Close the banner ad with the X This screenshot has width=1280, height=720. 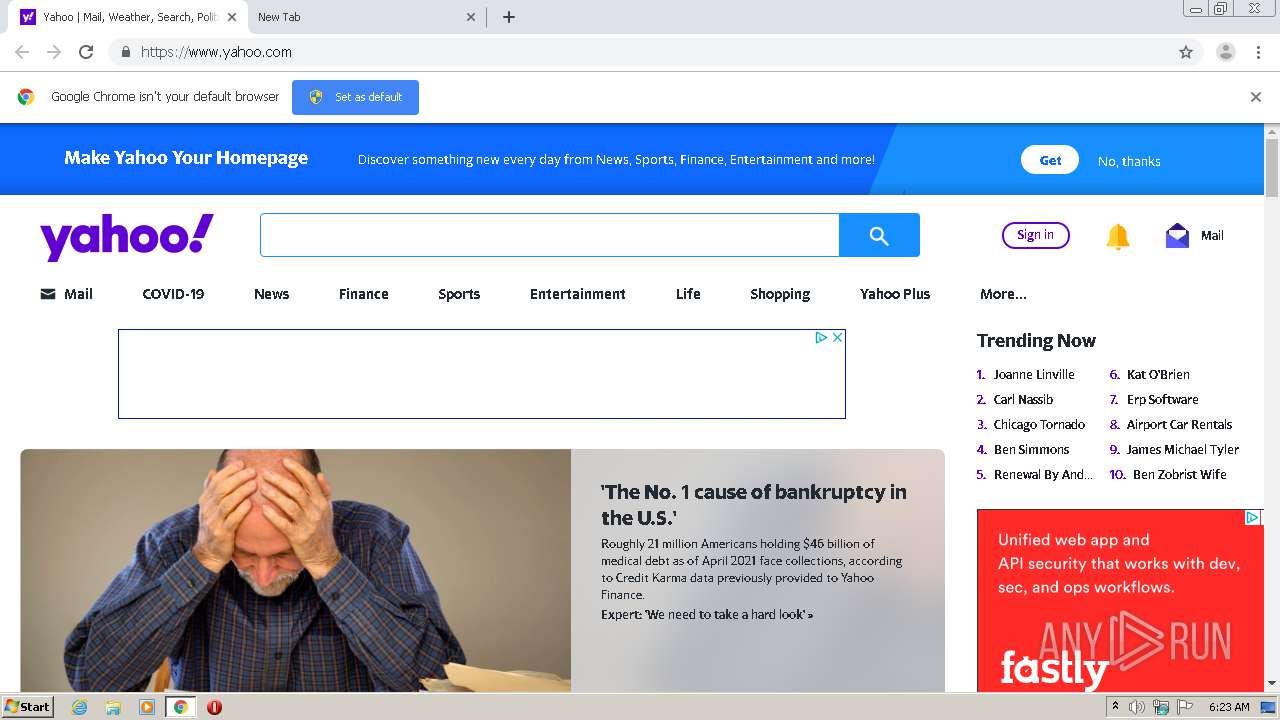(x=838, y=338)
